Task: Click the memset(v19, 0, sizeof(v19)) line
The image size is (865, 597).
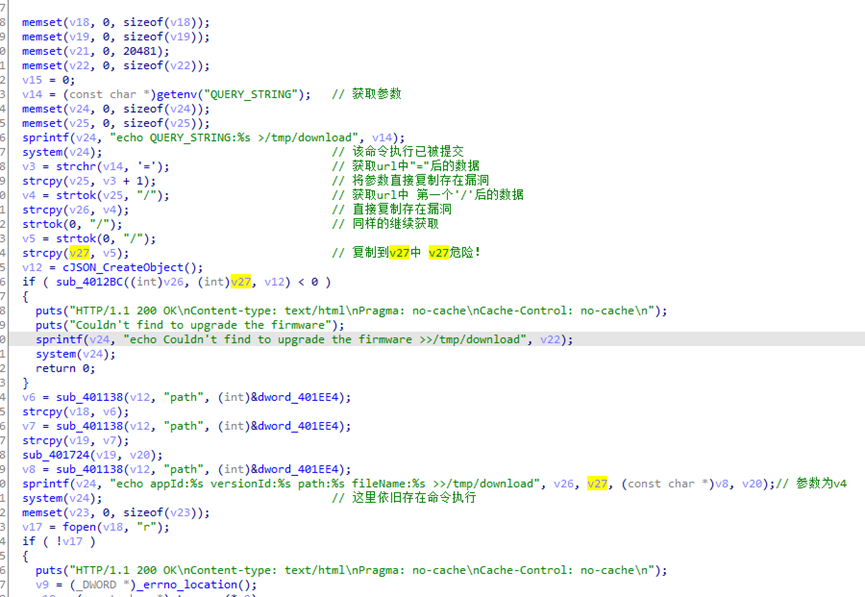Action: pos(116,37)
